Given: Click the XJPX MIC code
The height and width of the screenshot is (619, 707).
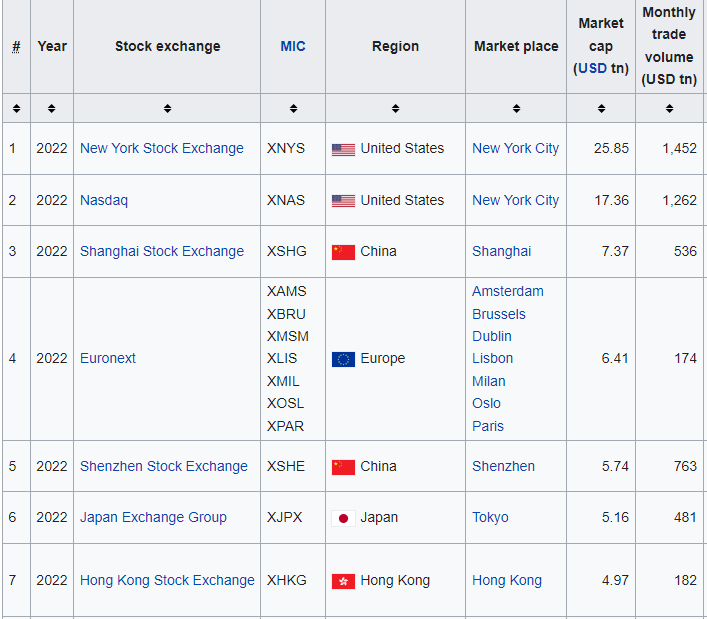Looking at the screenshot, I should tap(285, 517).
